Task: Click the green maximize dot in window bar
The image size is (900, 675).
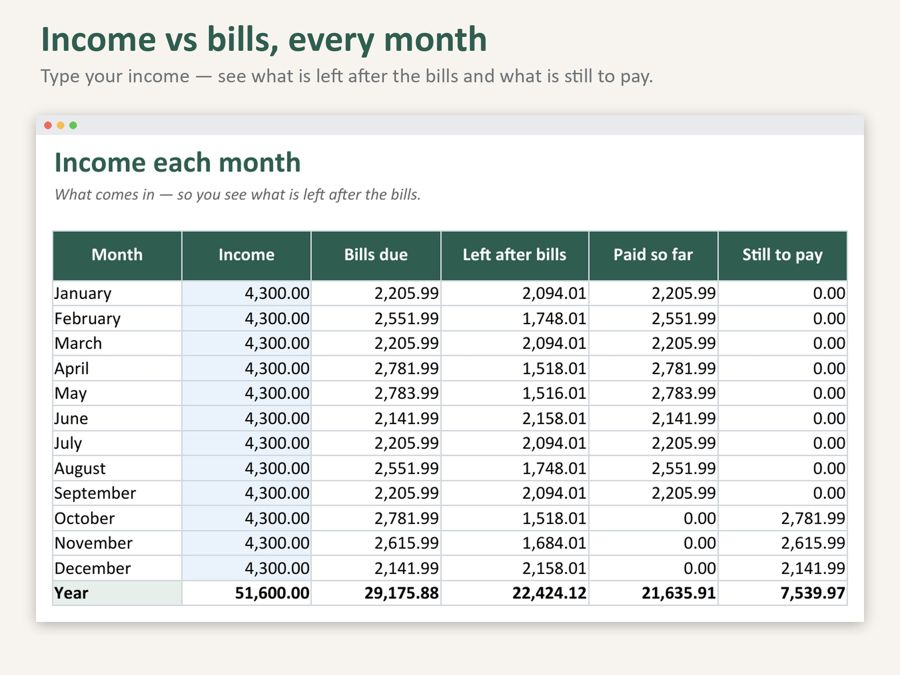Action: (73, 125)
